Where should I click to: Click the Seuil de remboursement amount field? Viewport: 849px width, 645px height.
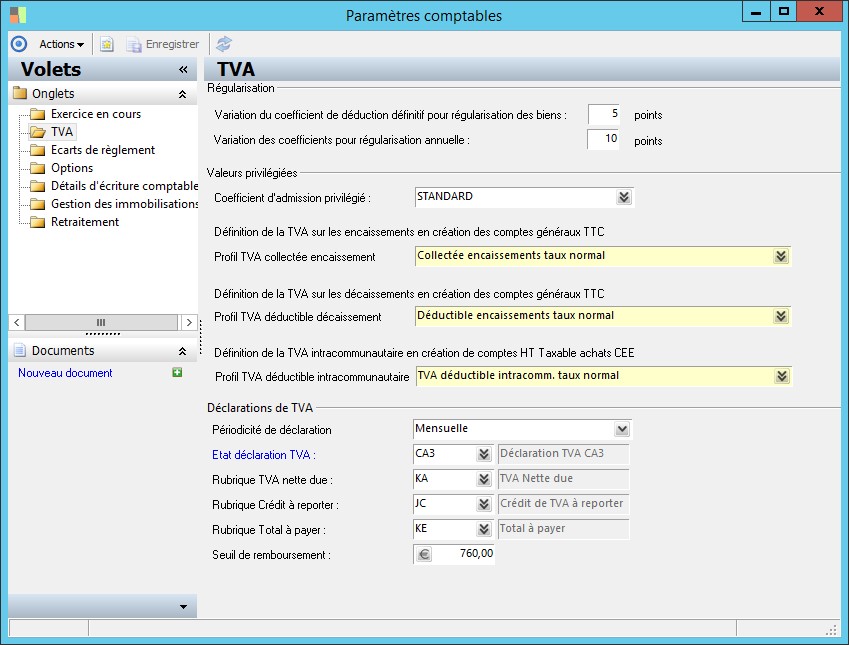(x=464, y=554)
